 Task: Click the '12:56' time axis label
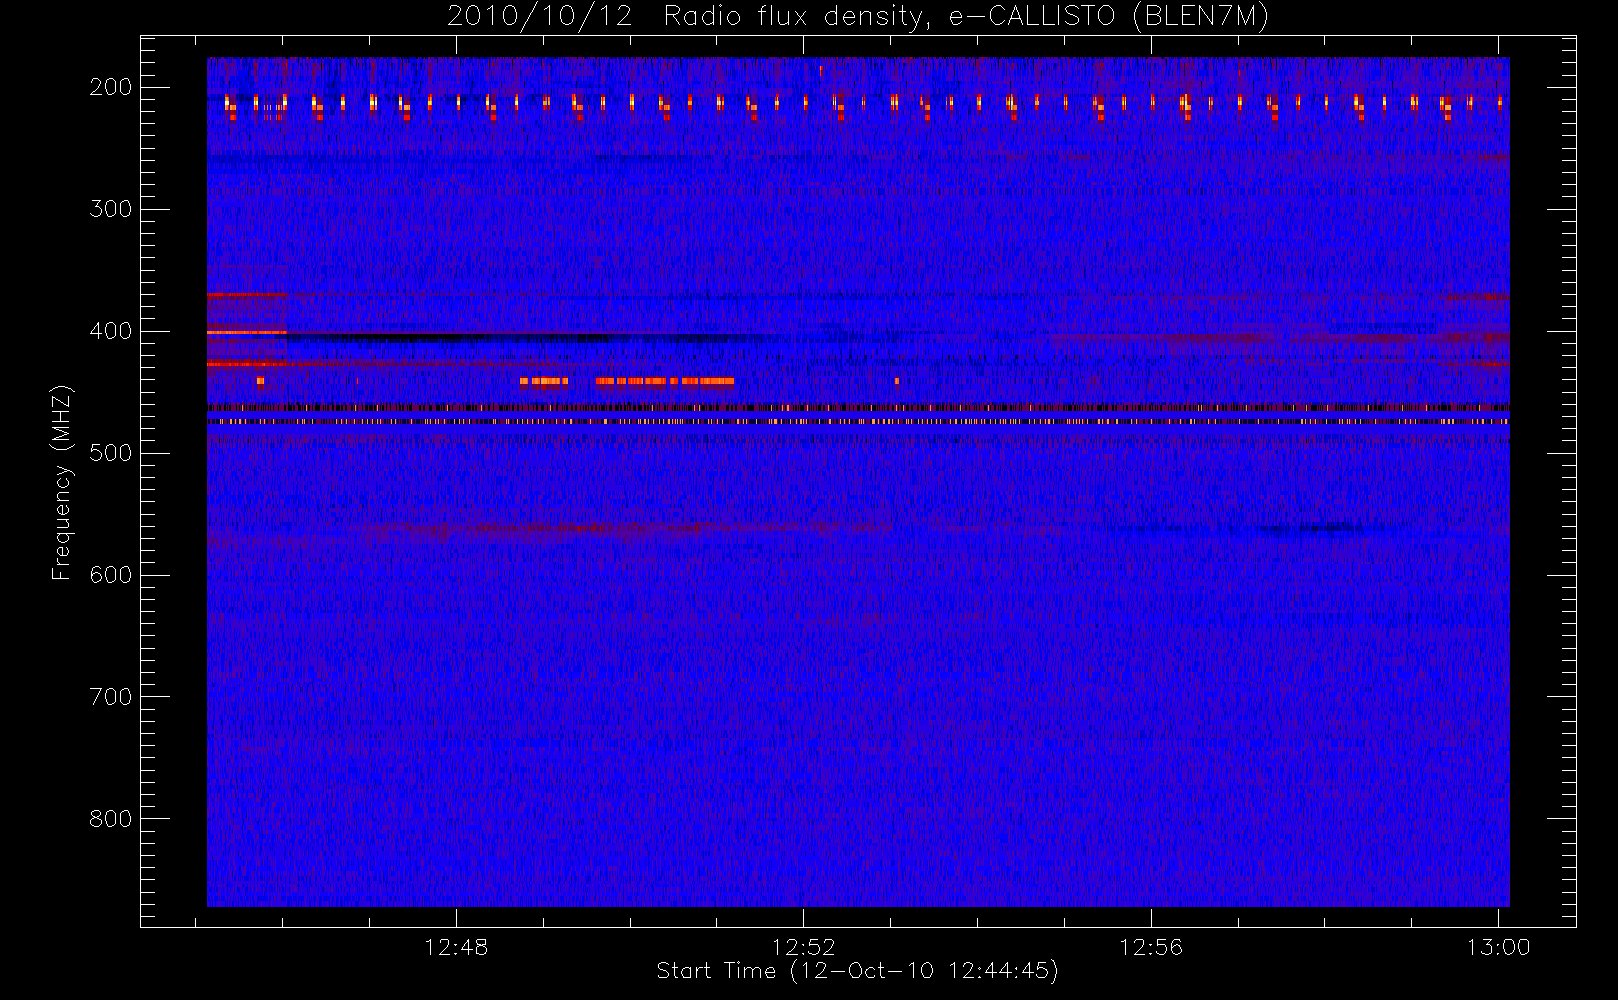pos(1150,947)
